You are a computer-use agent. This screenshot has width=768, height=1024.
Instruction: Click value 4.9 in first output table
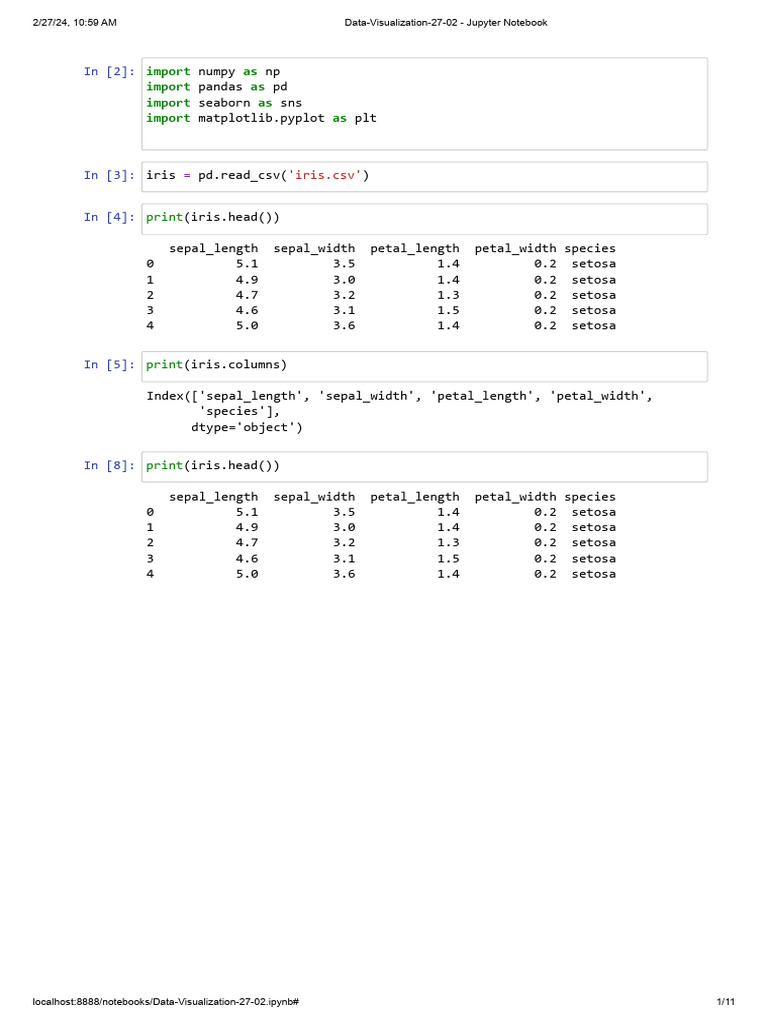[x=247, y=280]
